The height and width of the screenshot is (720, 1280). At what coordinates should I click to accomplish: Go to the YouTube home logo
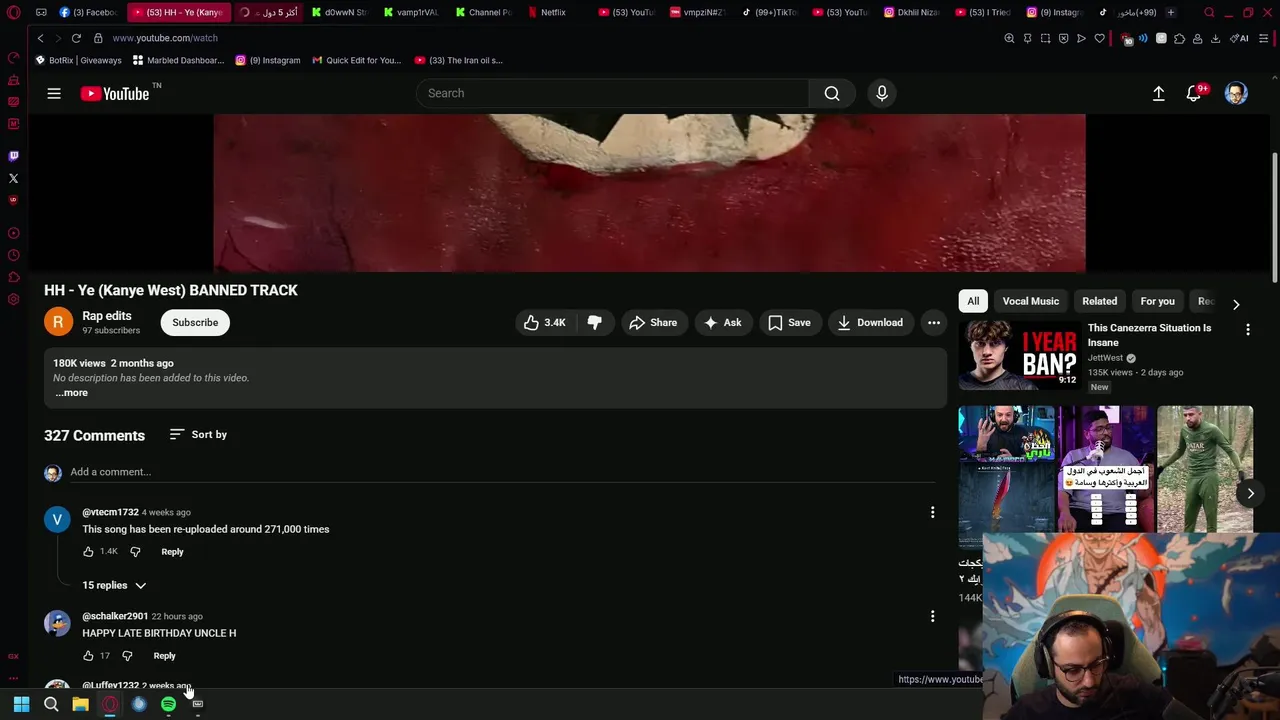pos(115,93)
